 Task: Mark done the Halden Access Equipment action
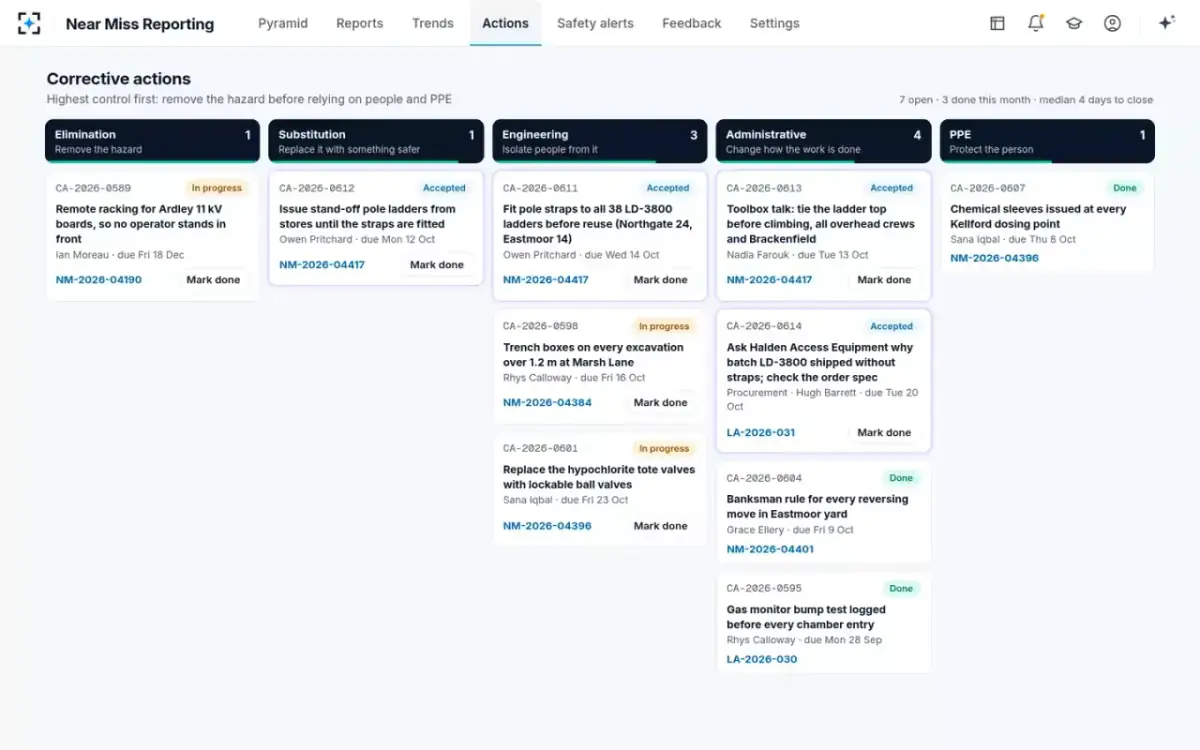(x=884, y=433)
